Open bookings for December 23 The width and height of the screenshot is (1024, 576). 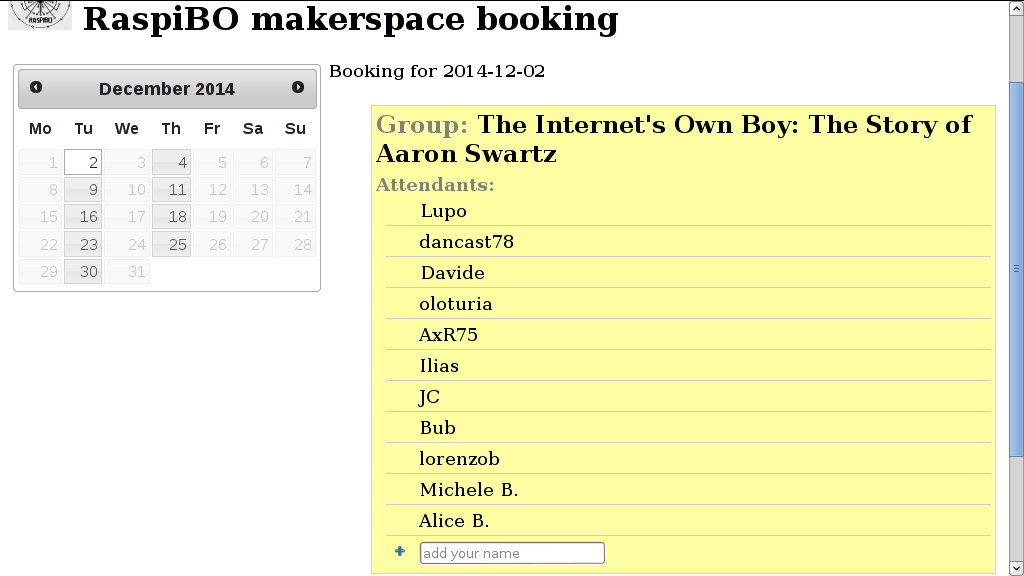pyautogui.click(x=83, y=244)
